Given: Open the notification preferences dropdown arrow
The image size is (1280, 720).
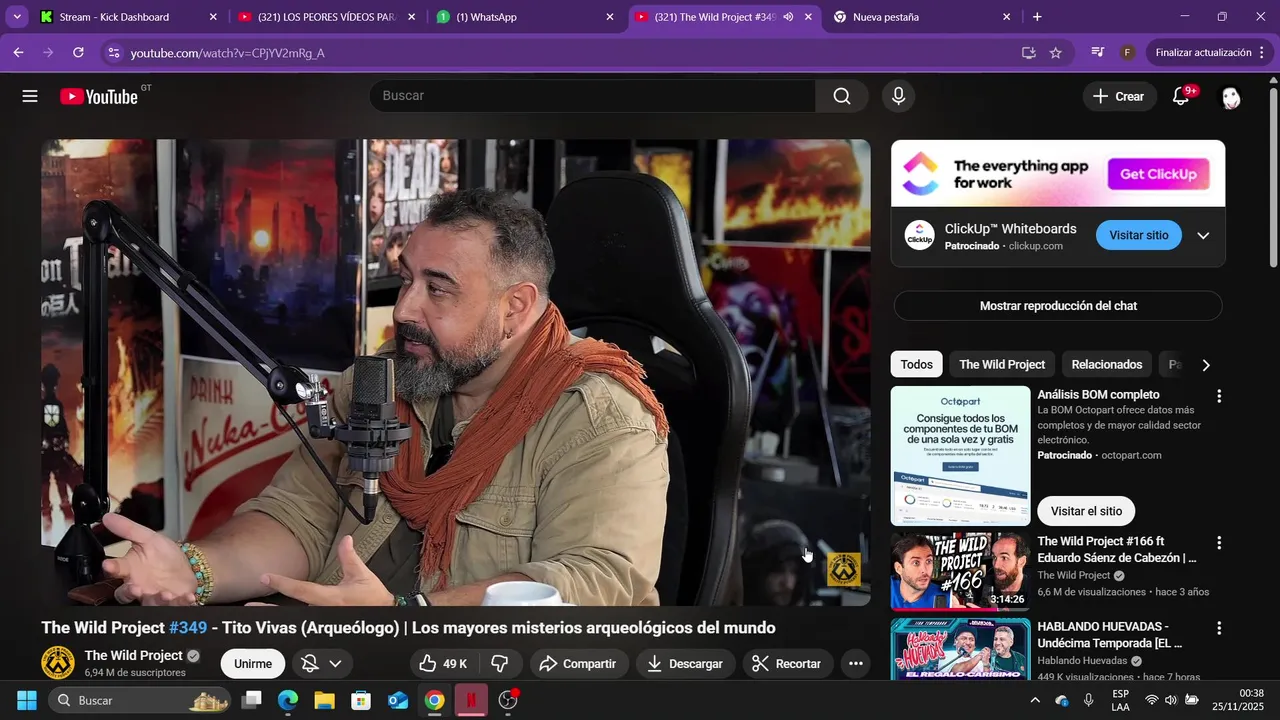Looking at the screenshot, I should (x=335, y=663).
